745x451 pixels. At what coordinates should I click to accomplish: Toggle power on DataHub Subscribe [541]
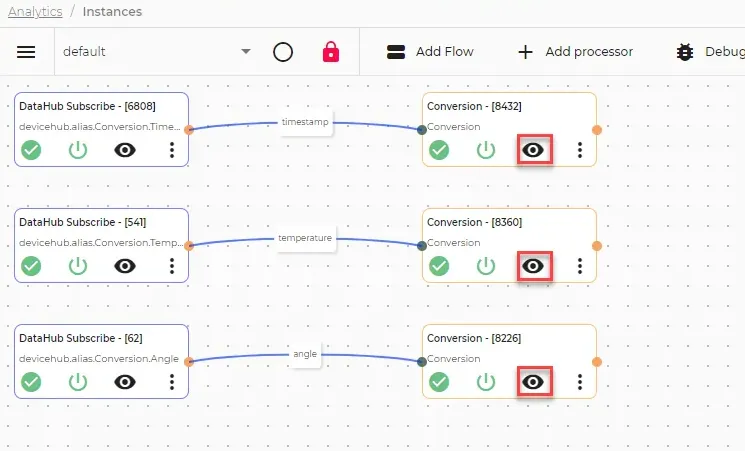coord(78,266)
